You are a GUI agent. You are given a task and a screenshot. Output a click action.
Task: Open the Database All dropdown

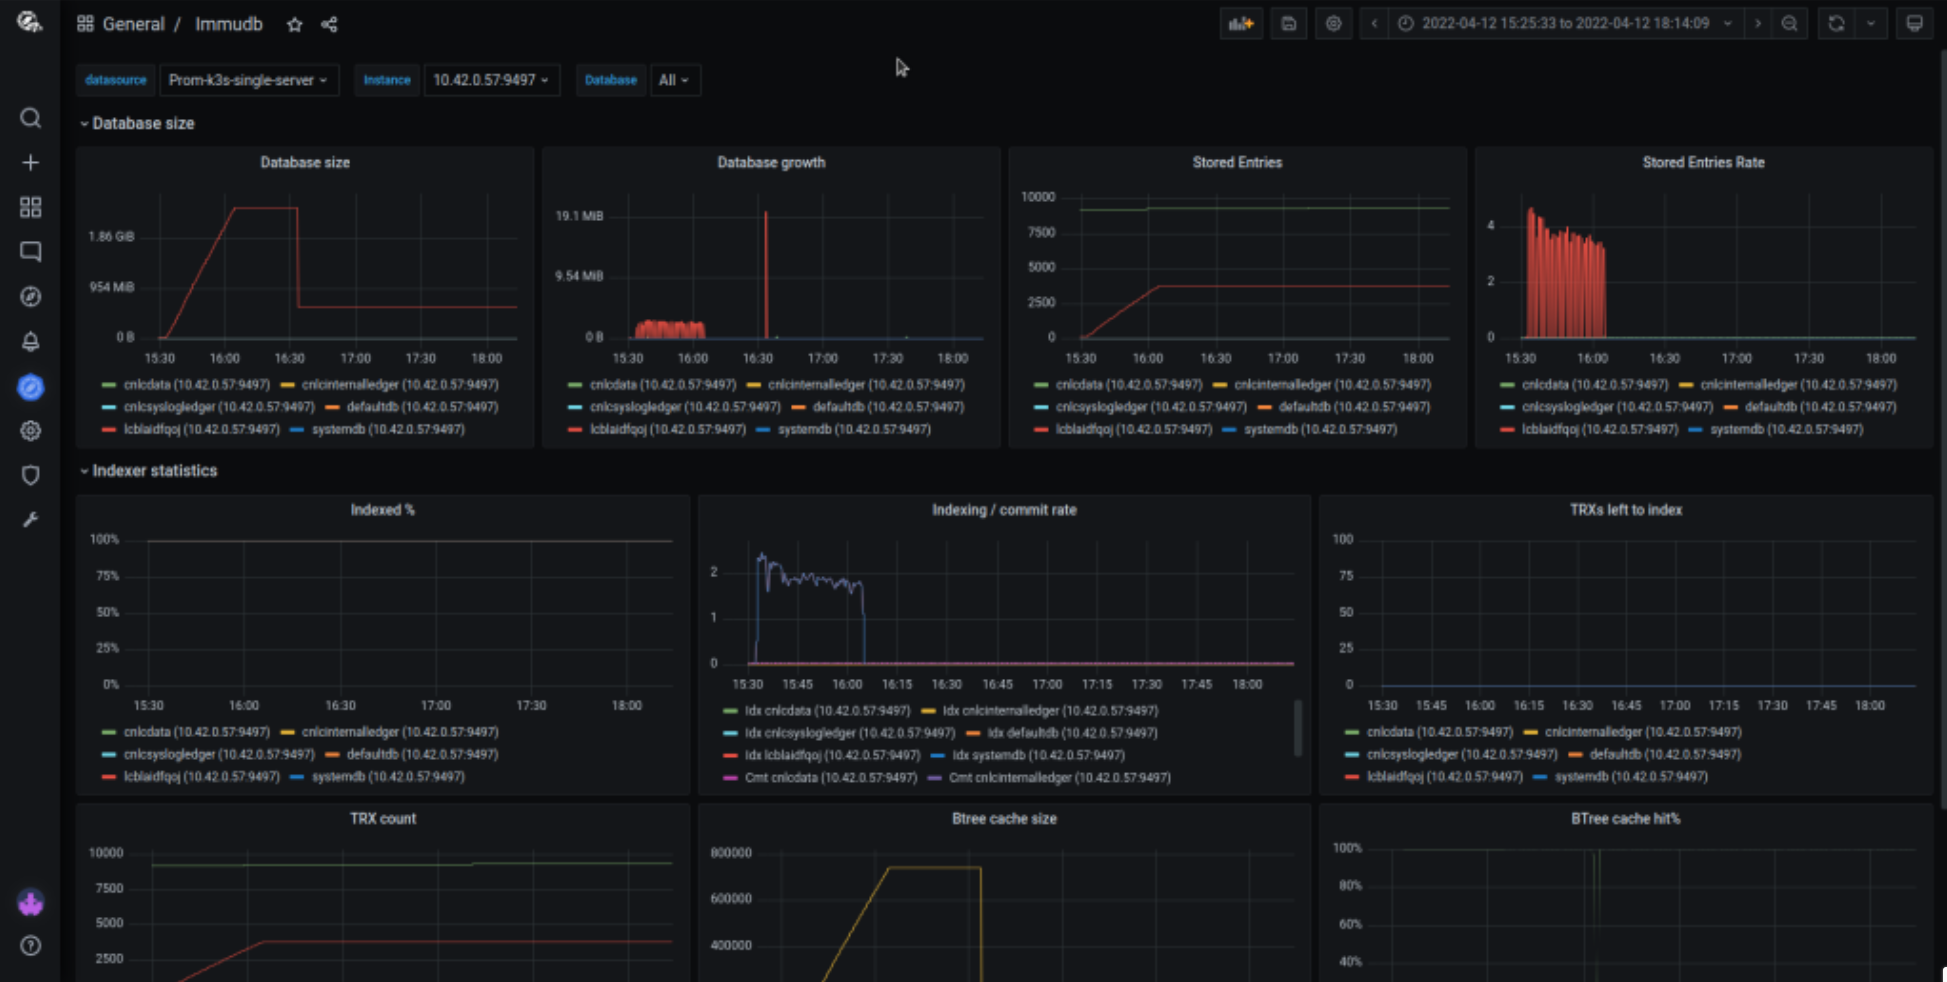[x=675, y=80]
